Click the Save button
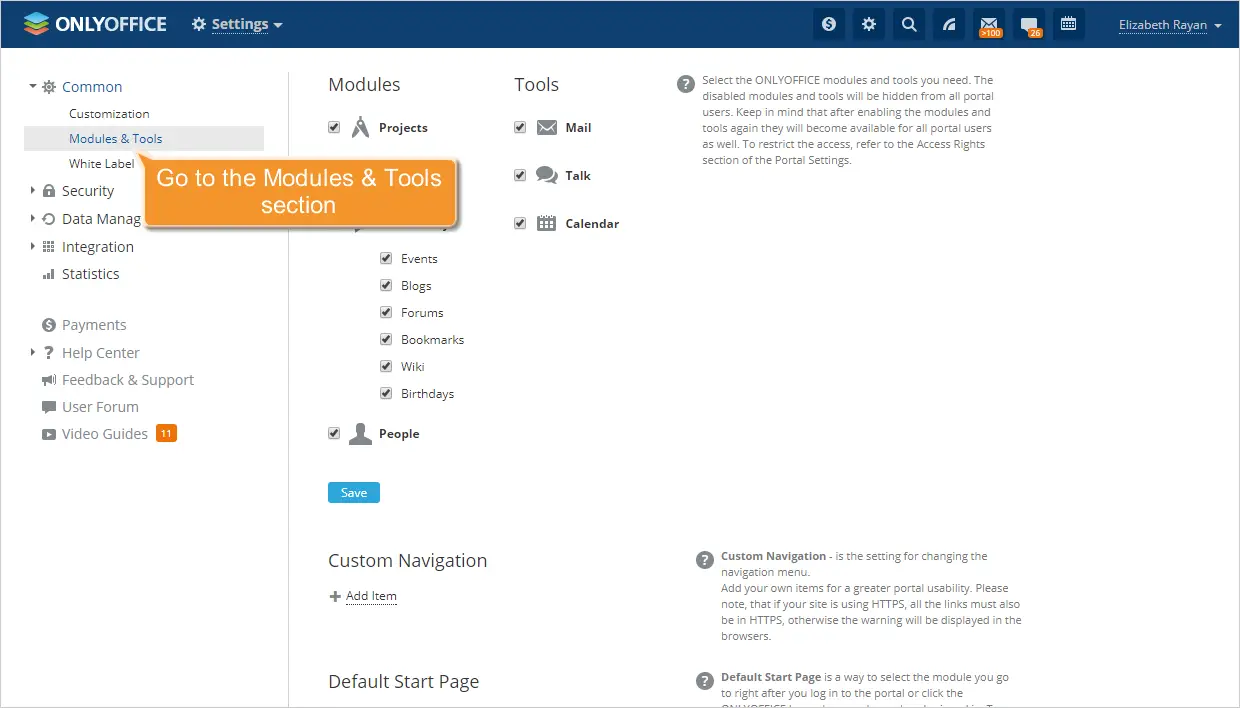 tap(354, 493)
